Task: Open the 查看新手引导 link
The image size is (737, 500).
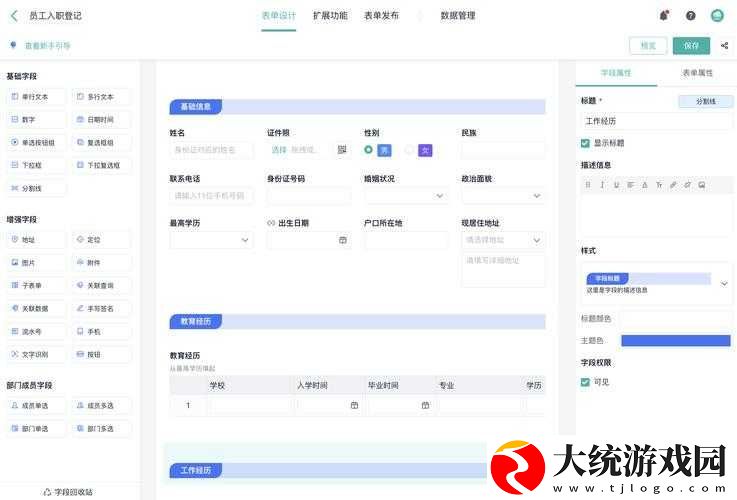Action: tap(47, 46)
